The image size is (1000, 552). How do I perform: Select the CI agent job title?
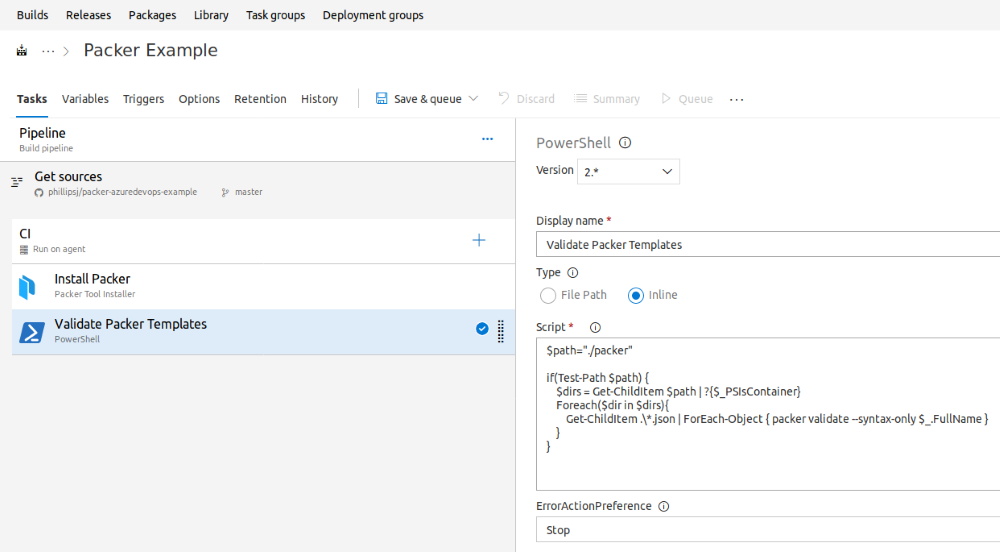[25, 234]
